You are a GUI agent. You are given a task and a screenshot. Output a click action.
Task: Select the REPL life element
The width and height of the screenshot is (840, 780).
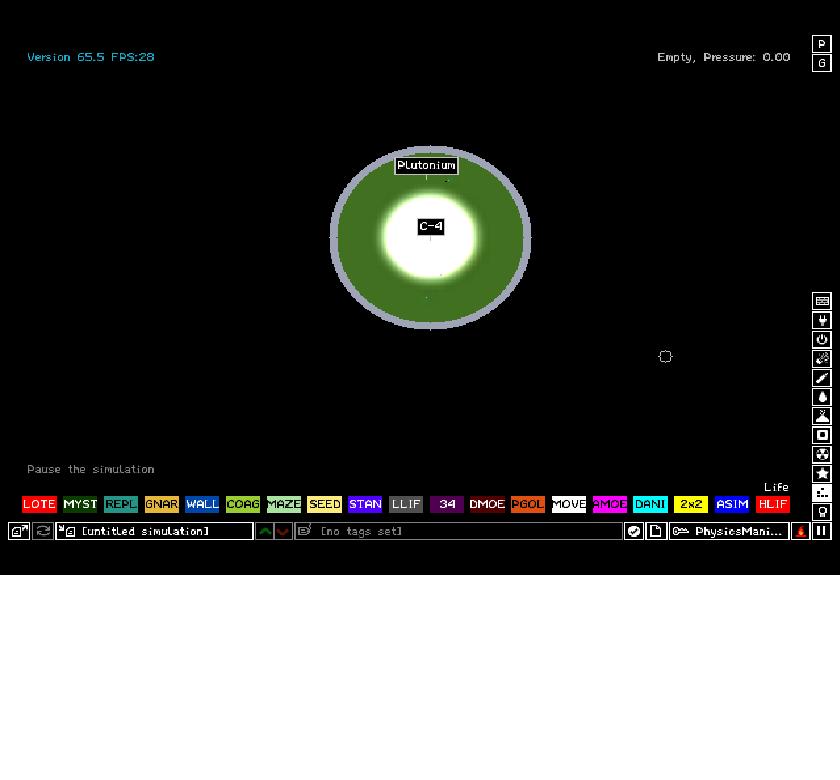tap(121, 504)
